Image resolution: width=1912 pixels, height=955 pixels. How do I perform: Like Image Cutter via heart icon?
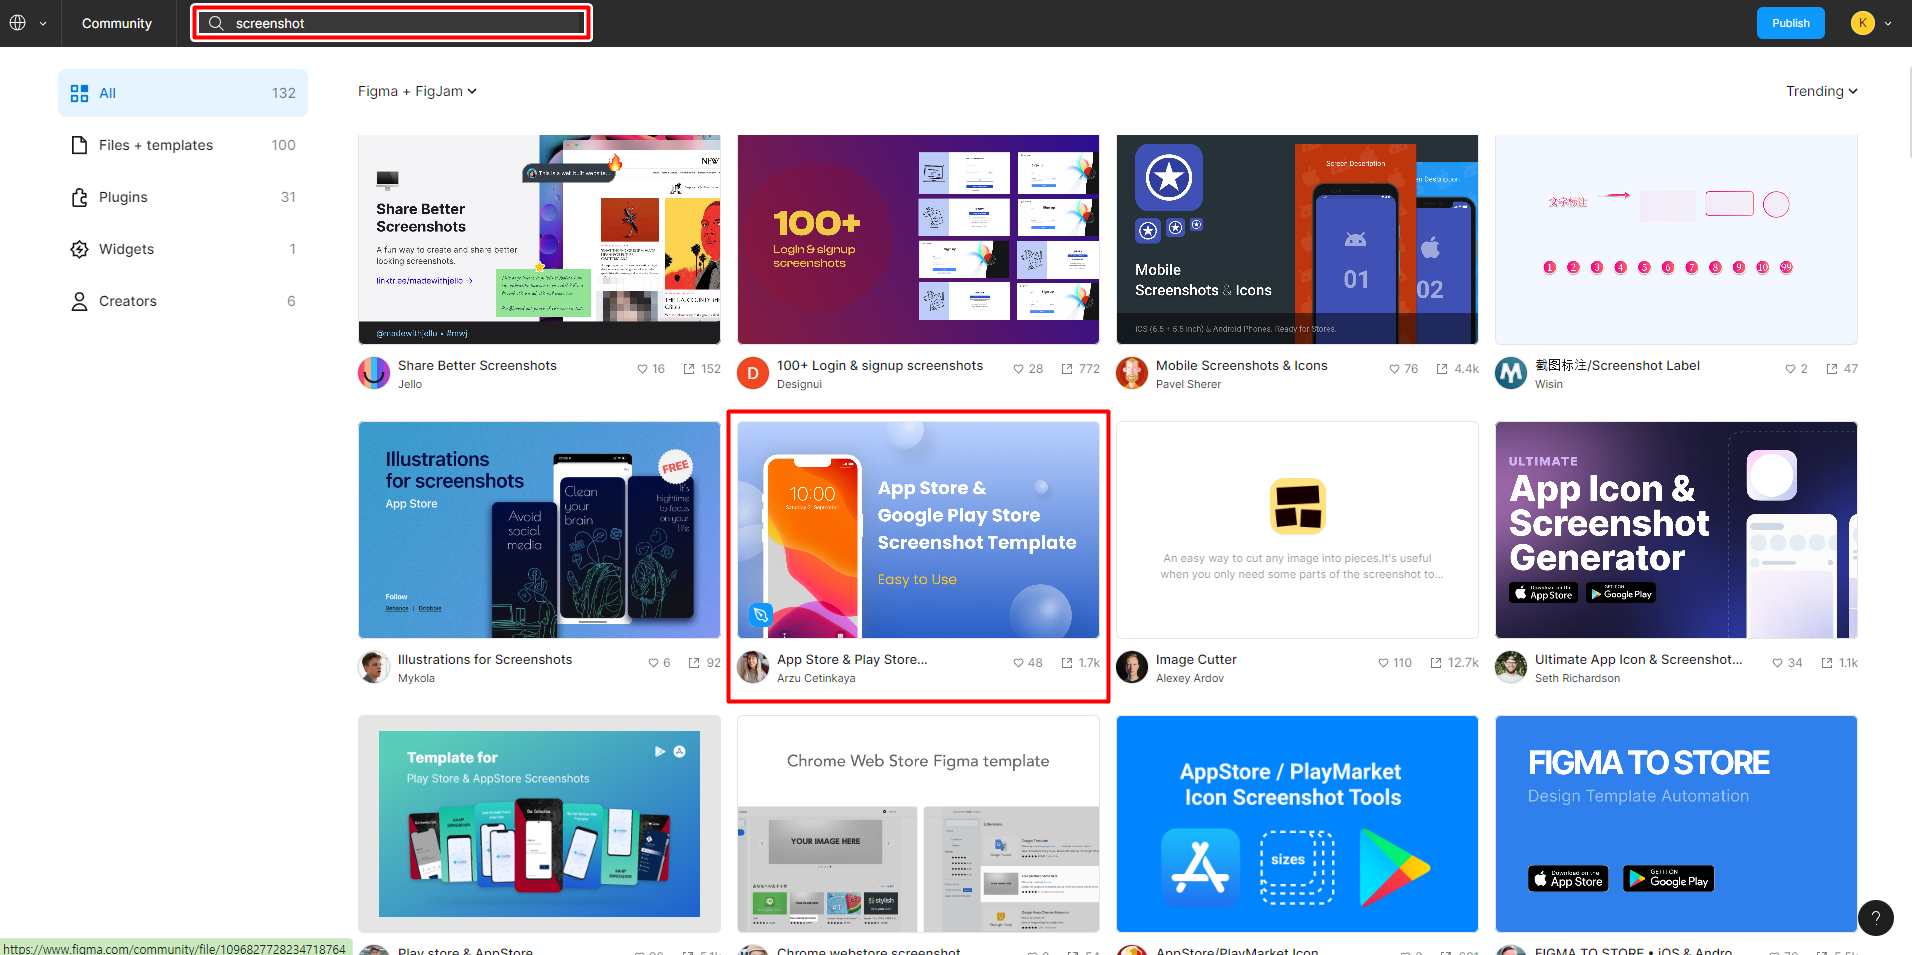(x=1383, y=663)
